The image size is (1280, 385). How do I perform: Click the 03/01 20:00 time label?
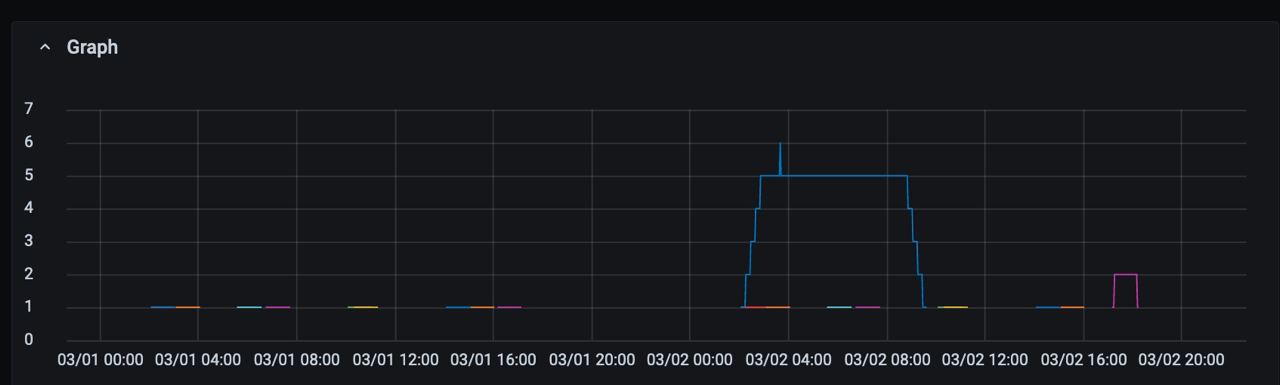point(592,359)
